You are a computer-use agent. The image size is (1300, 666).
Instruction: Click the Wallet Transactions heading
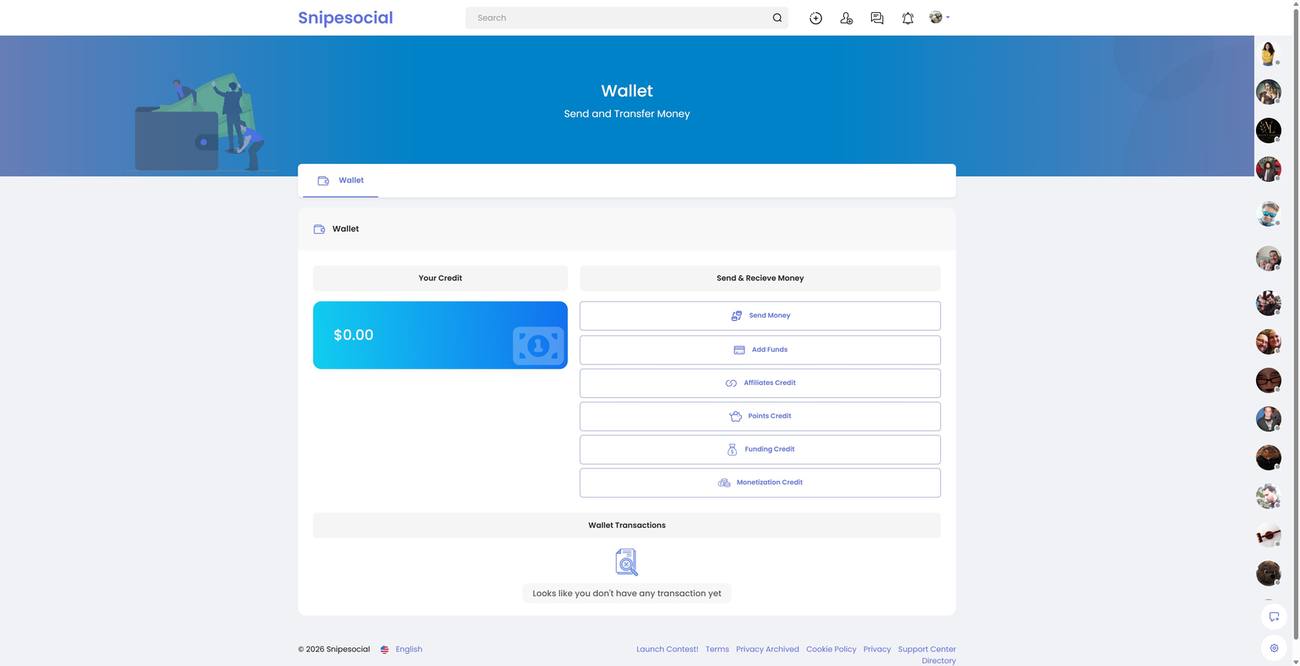[x=627, y=526]
